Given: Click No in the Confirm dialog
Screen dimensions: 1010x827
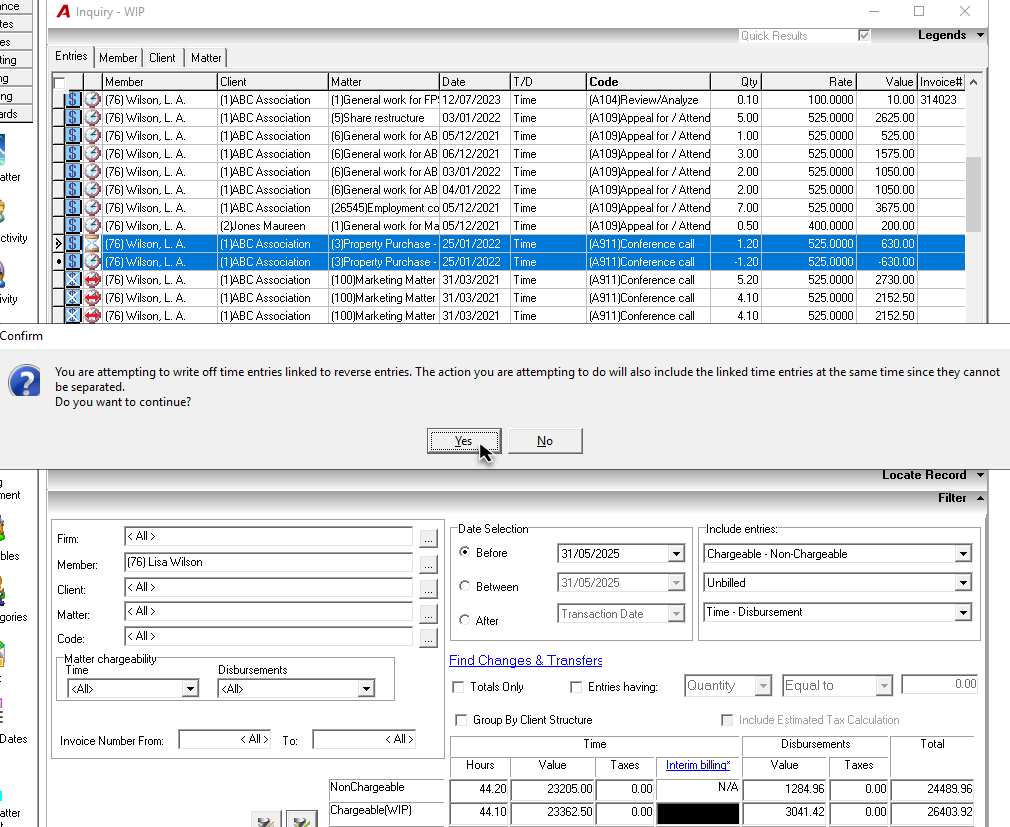Looking at the screenshot, I should pos(545,441).
